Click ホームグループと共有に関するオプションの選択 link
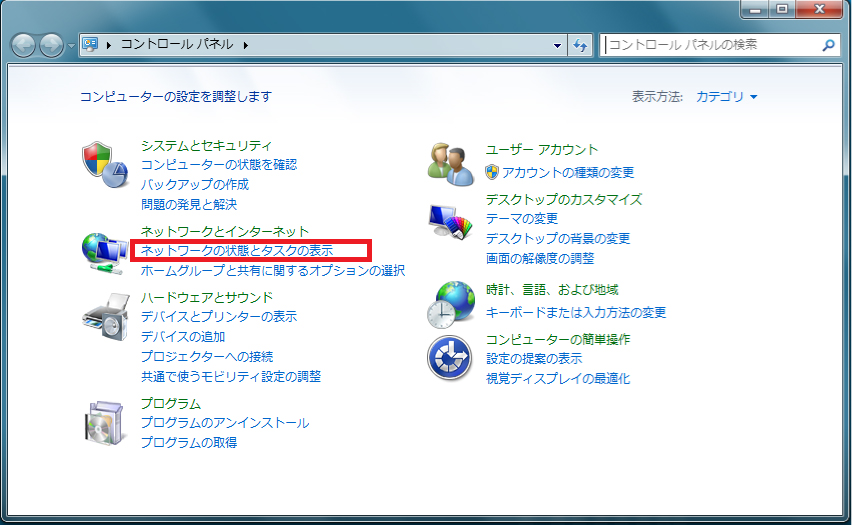 point(273,270)
